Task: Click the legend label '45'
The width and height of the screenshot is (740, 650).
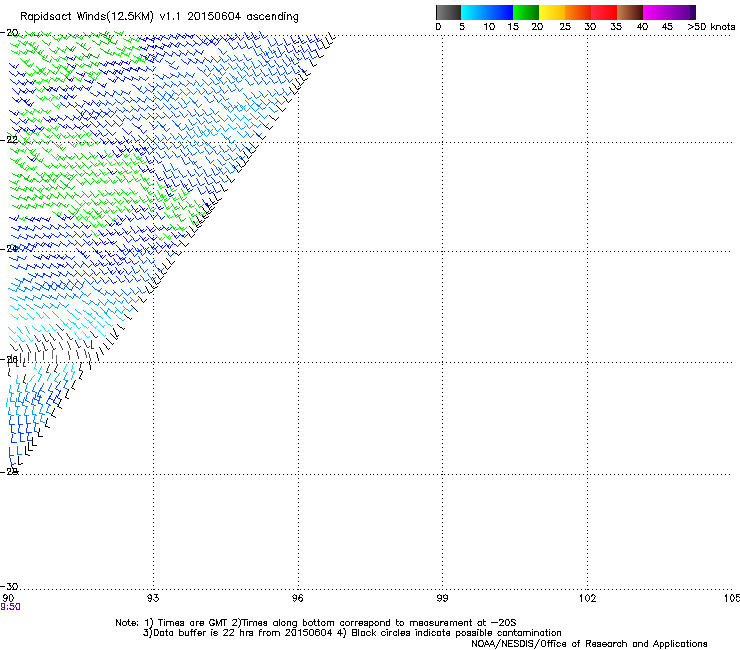Action: (x=667, y=27)
